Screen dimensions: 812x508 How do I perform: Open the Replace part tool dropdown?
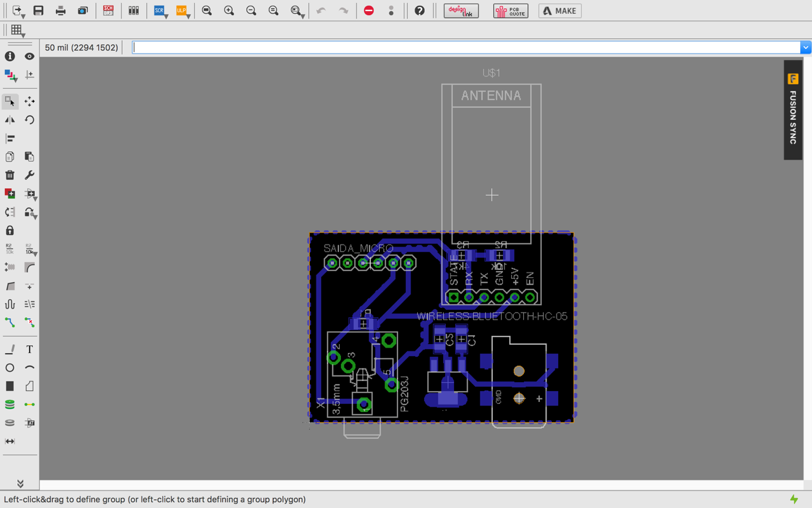click(31, 194)
